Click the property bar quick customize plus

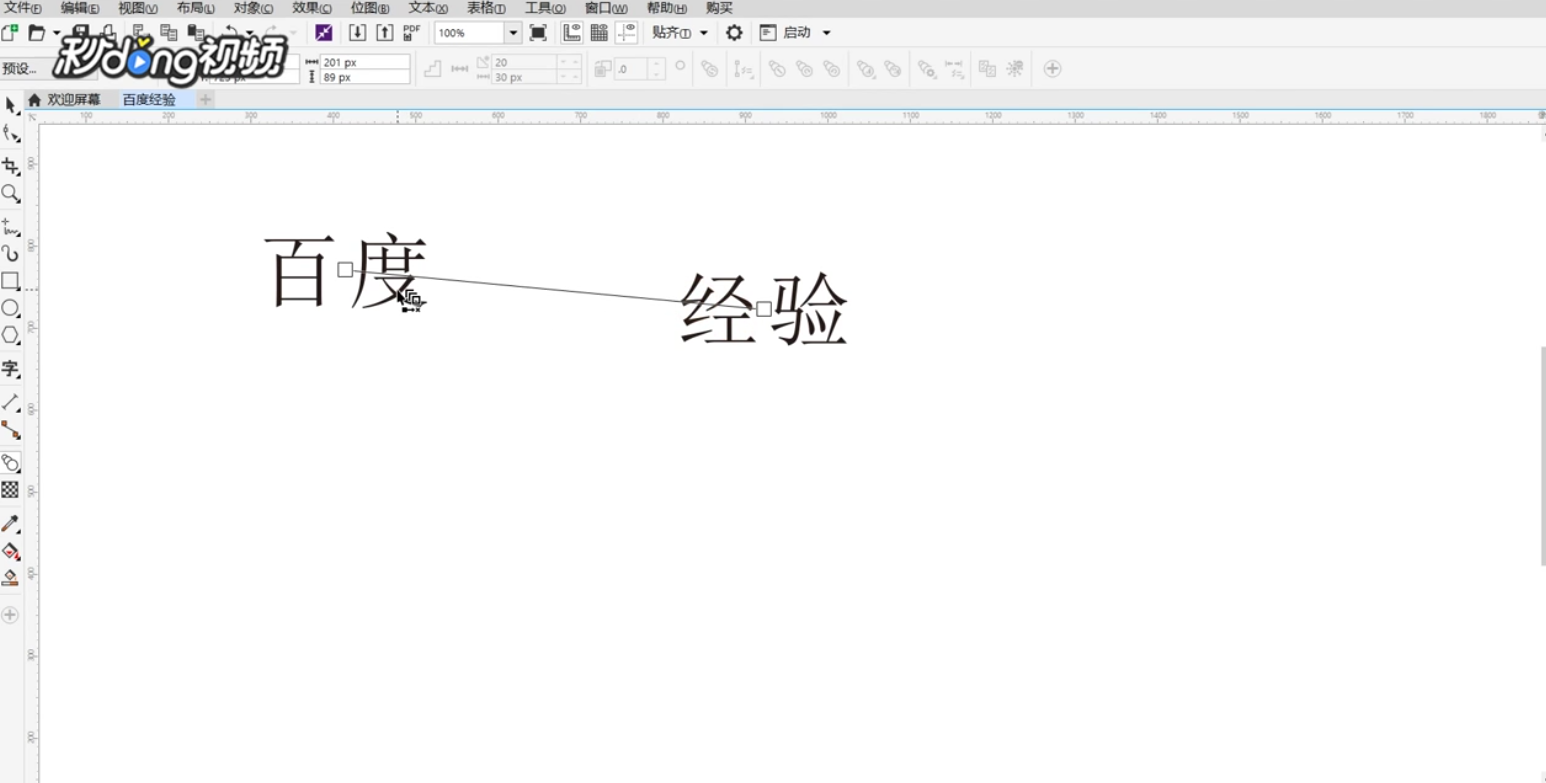click(x=1052, y=69)
